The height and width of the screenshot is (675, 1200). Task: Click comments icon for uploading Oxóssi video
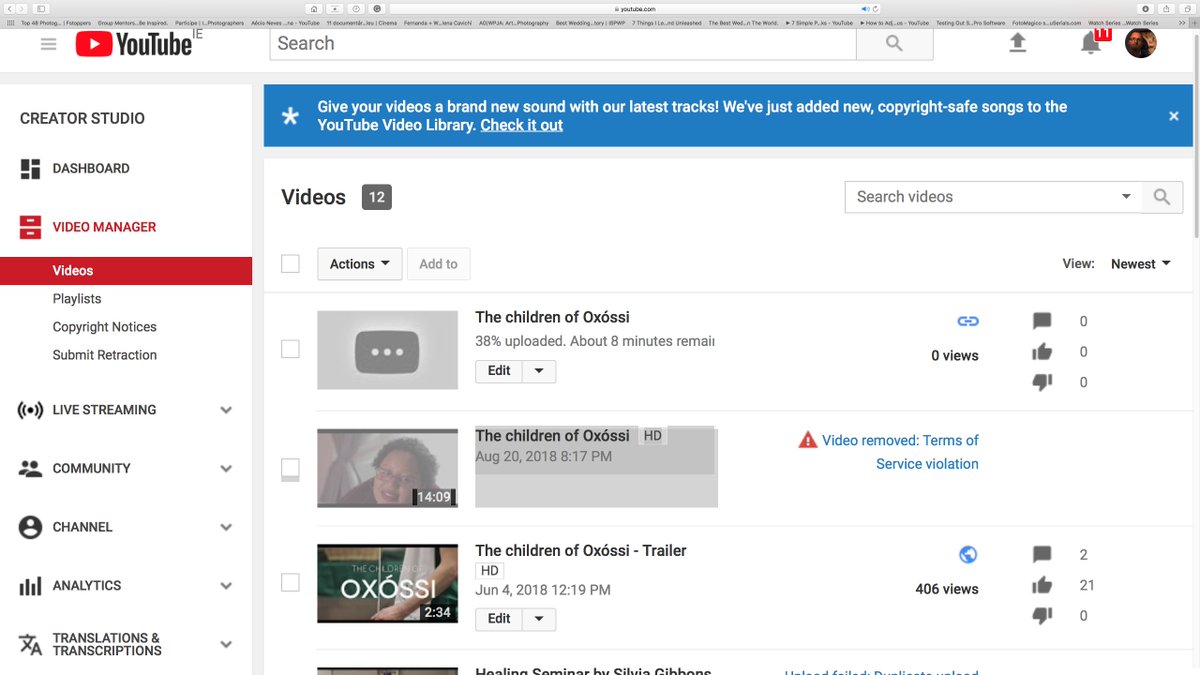(x=1042, y=321)
